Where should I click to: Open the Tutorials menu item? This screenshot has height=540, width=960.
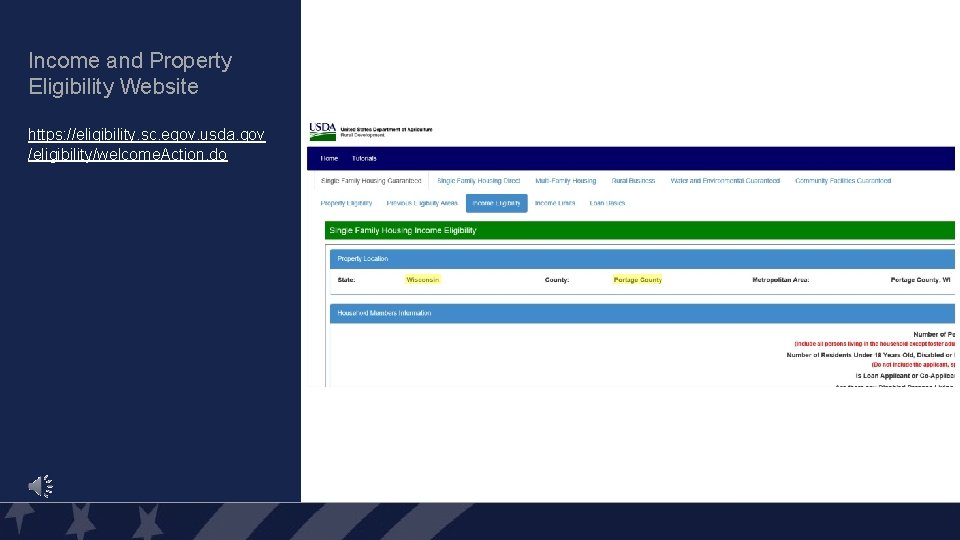364,159
